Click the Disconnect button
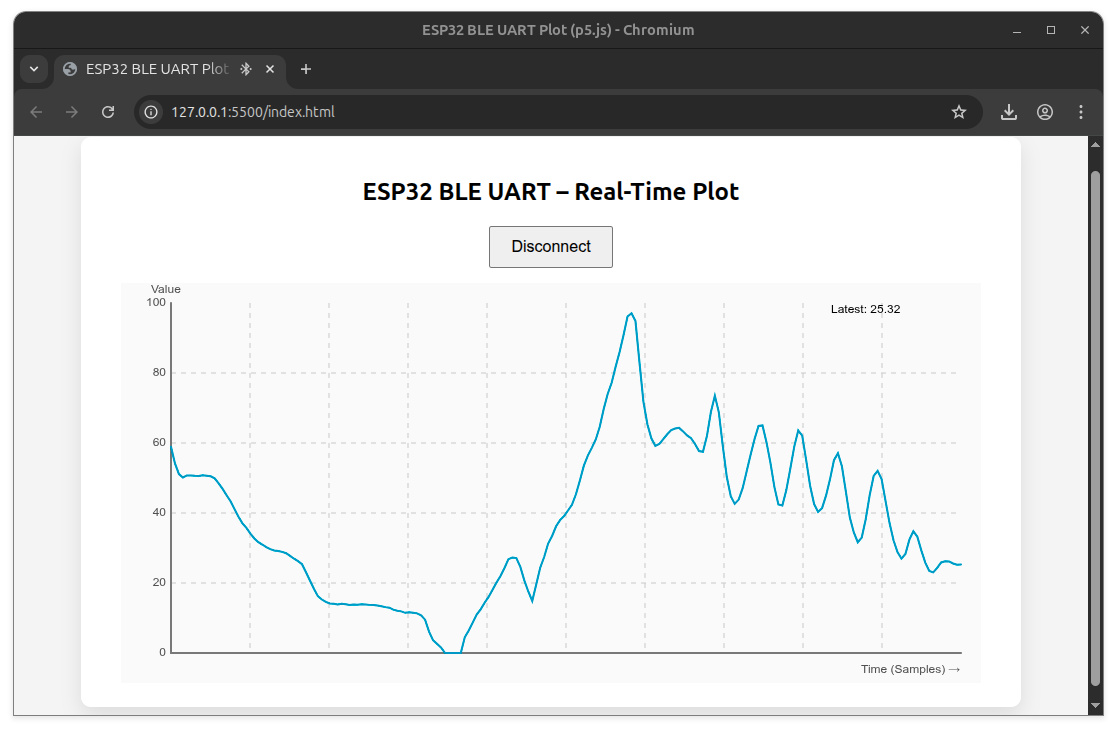The width and height of the screenshot is (1117, 732). (550, 247)
